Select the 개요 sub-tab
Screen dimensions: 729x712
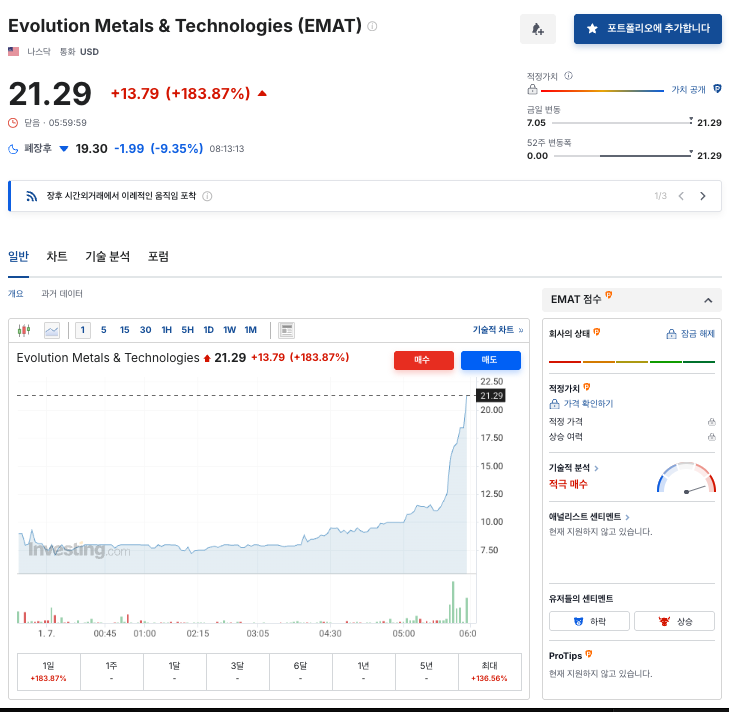16,293
